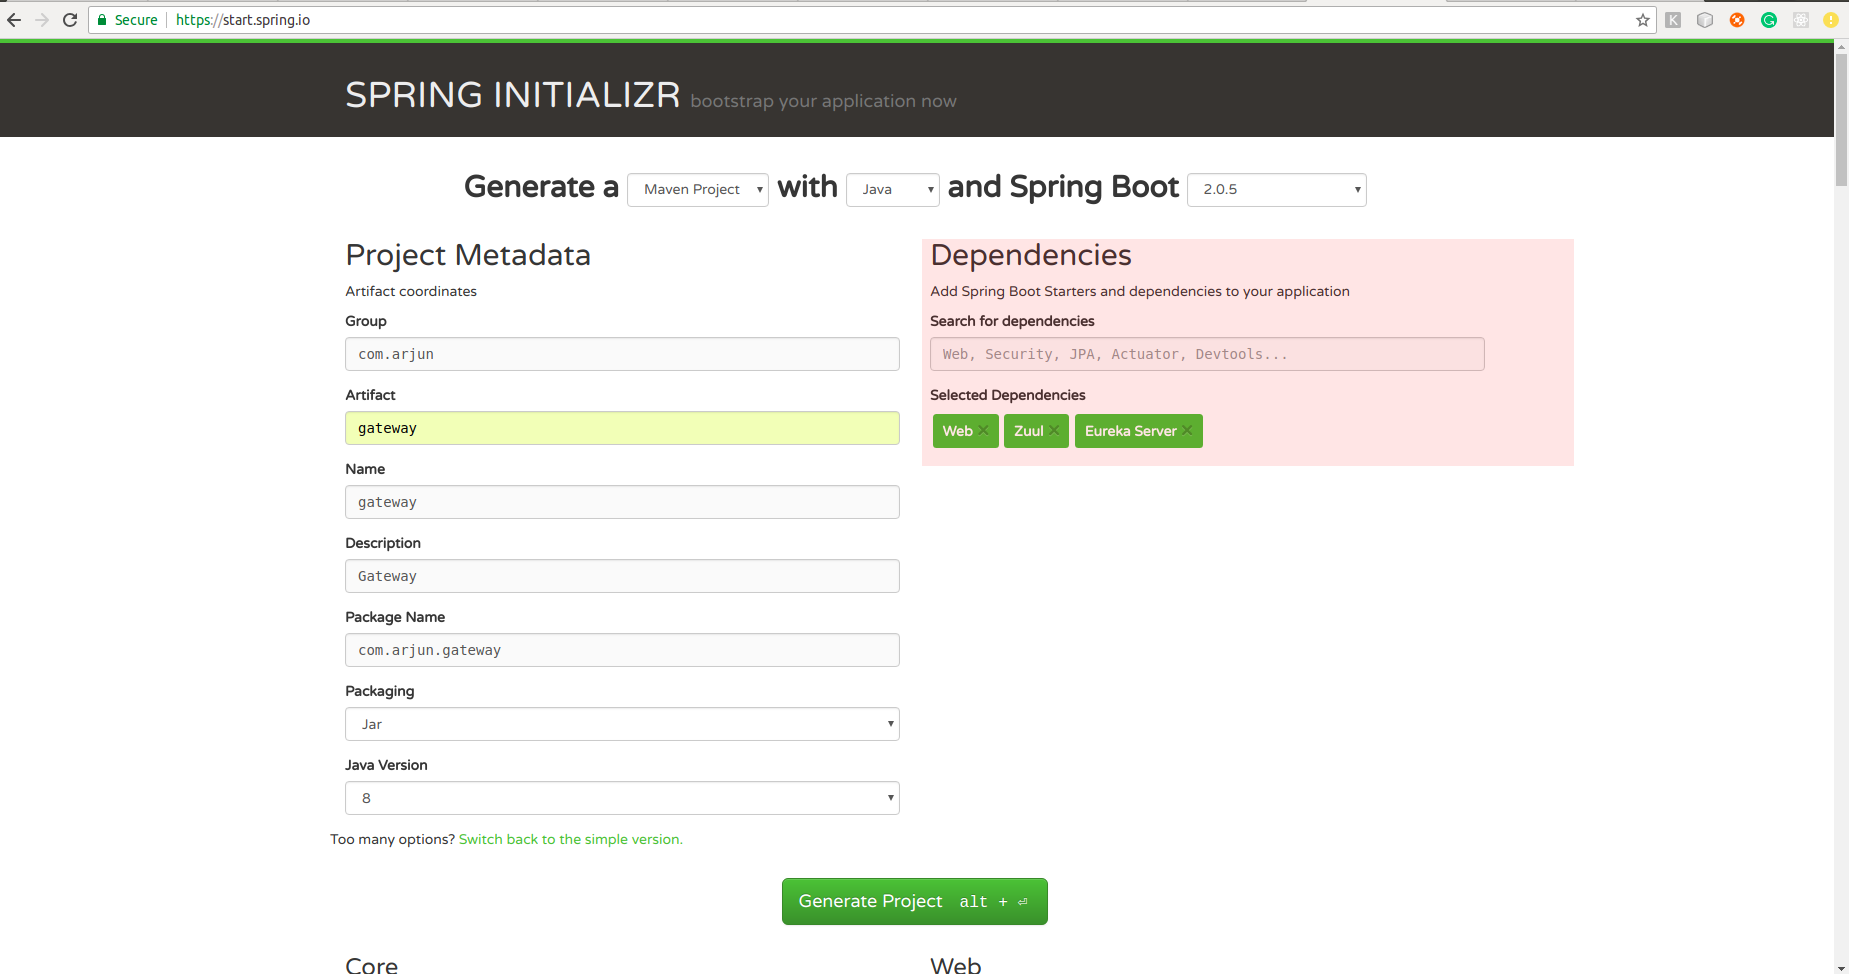Expand the Packaging Jar dropdown
The height and width of the screenshot is (974, 1849).
click(622, 724)
